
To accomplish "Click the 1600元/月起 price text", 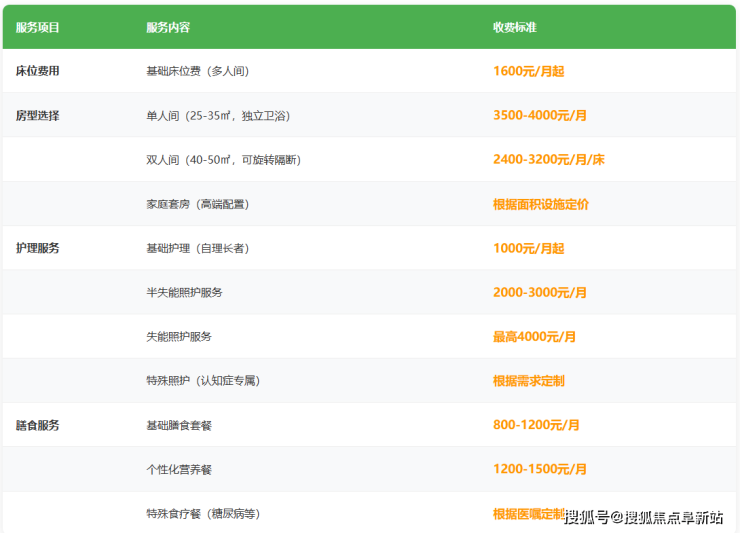I will click(529, 71).
